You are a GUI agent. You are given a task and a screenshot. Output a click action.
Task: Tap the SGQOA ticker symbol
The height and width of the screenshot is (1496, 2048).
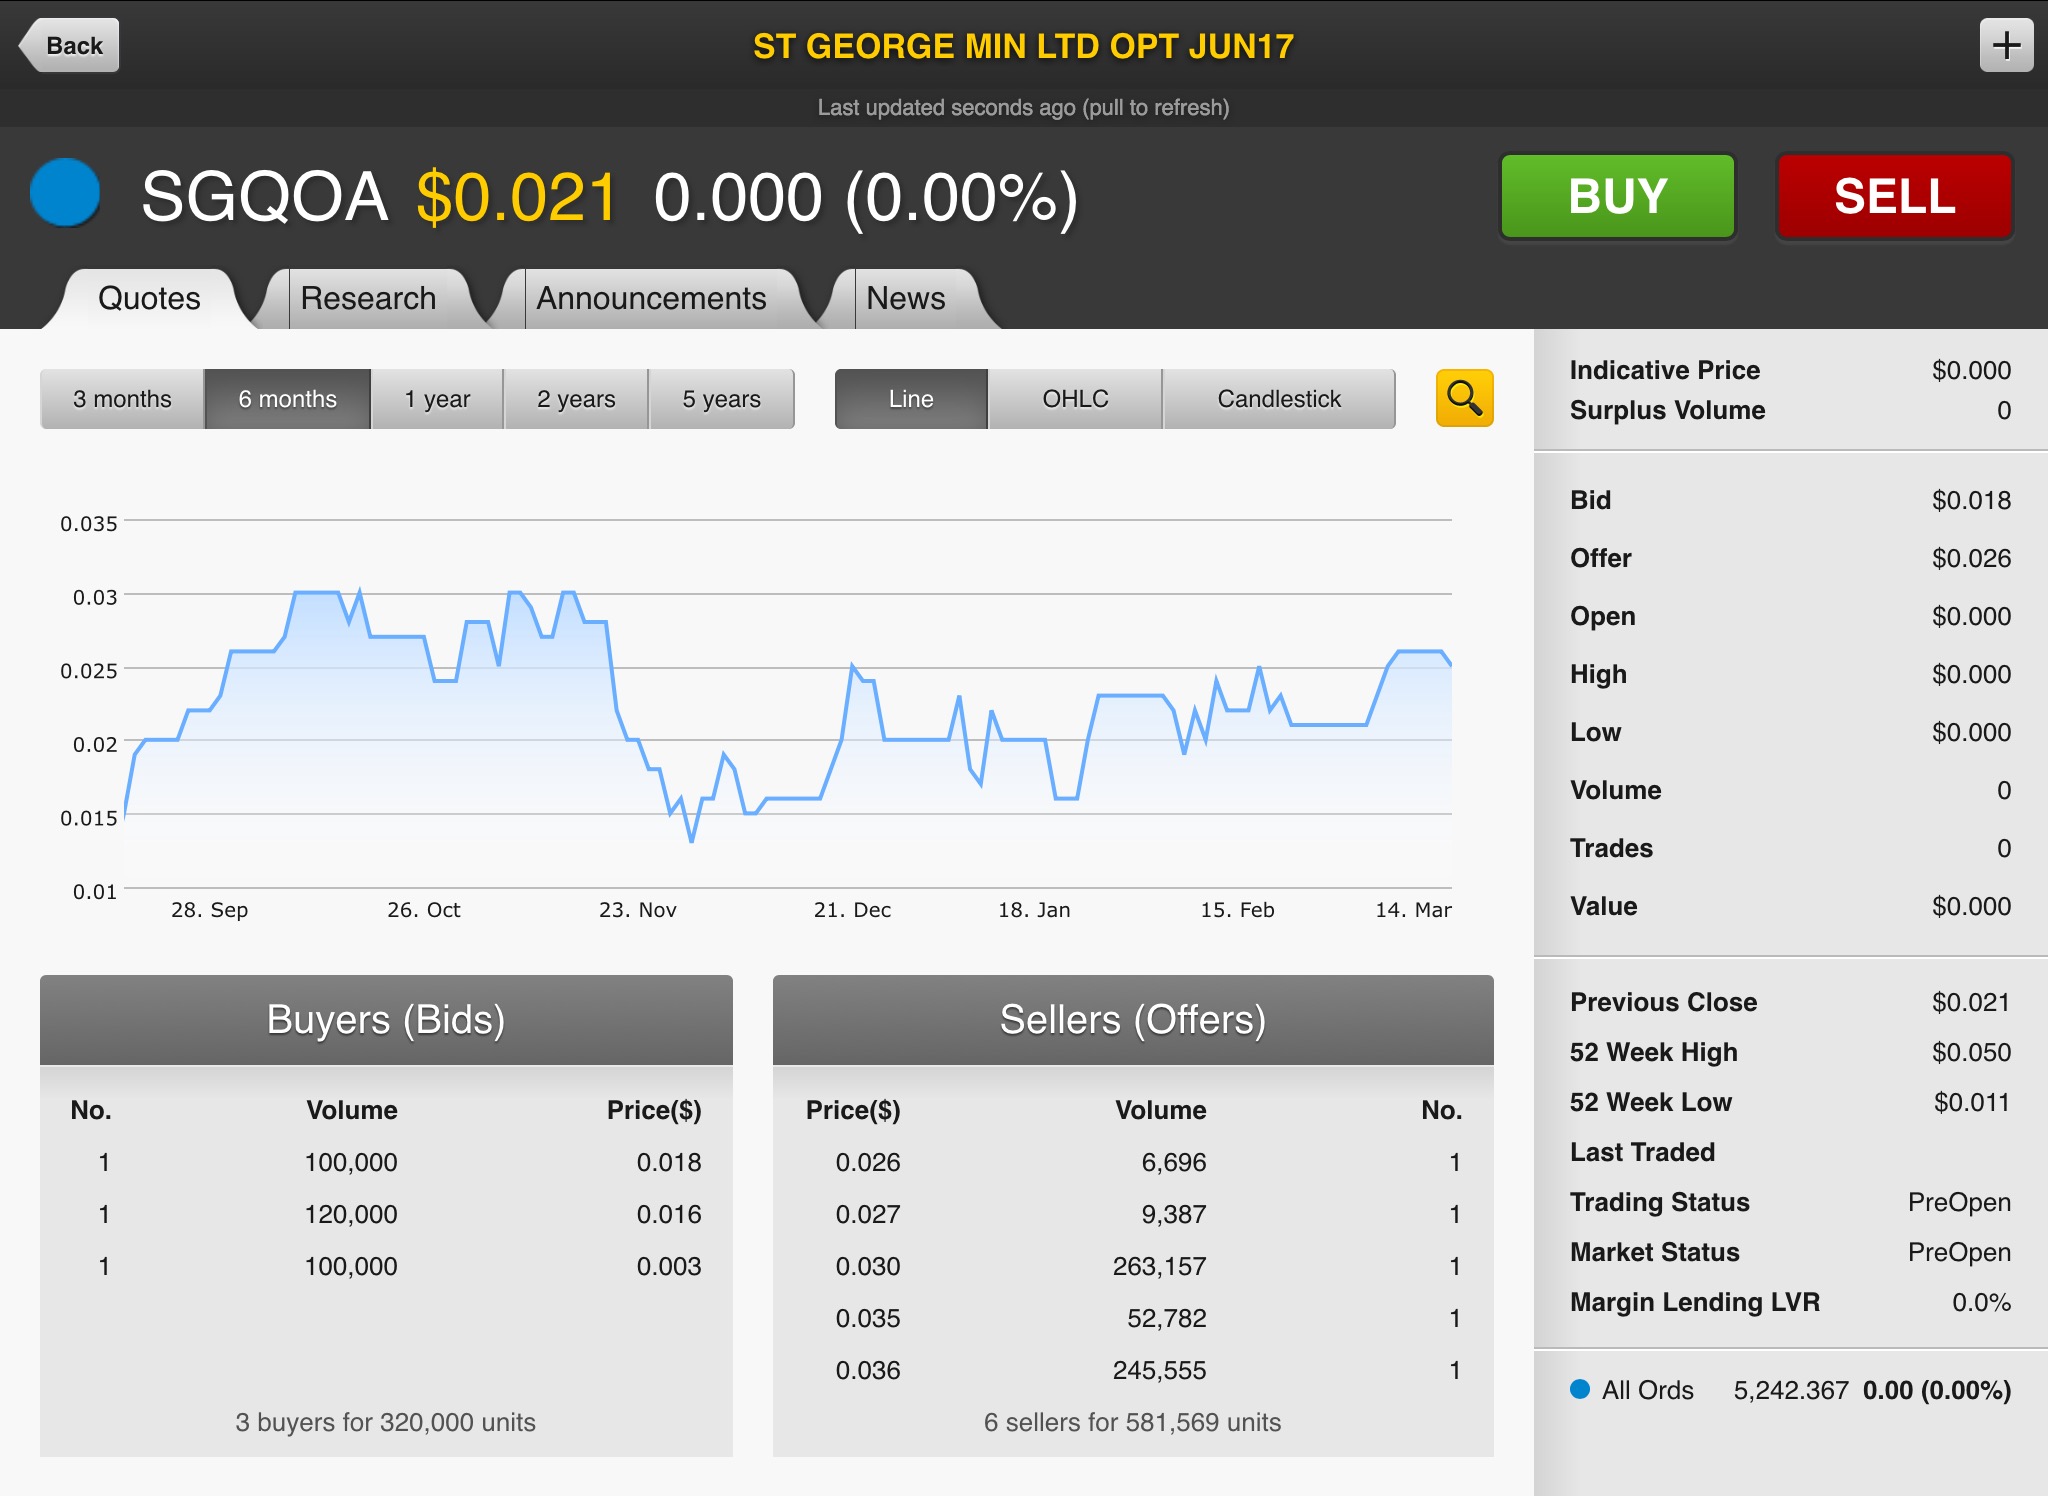(264, 196)
